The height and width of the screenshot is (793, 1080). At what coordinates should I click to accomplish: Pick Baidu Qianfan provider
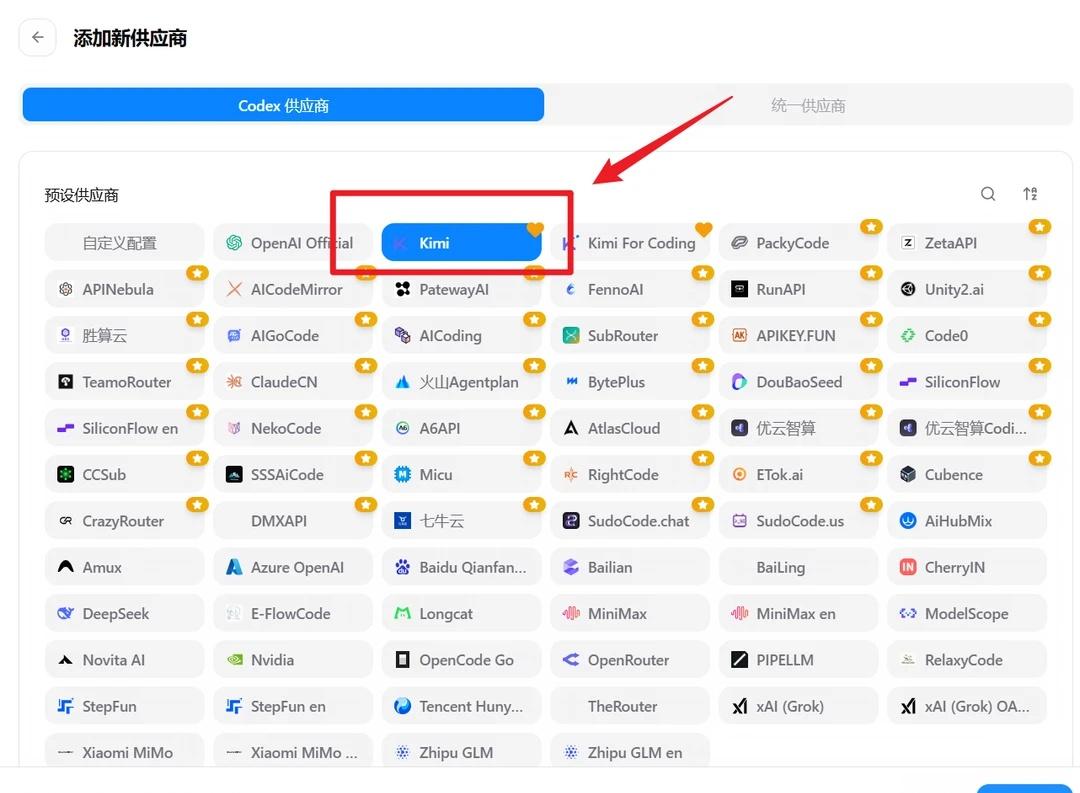coord(461,567)
